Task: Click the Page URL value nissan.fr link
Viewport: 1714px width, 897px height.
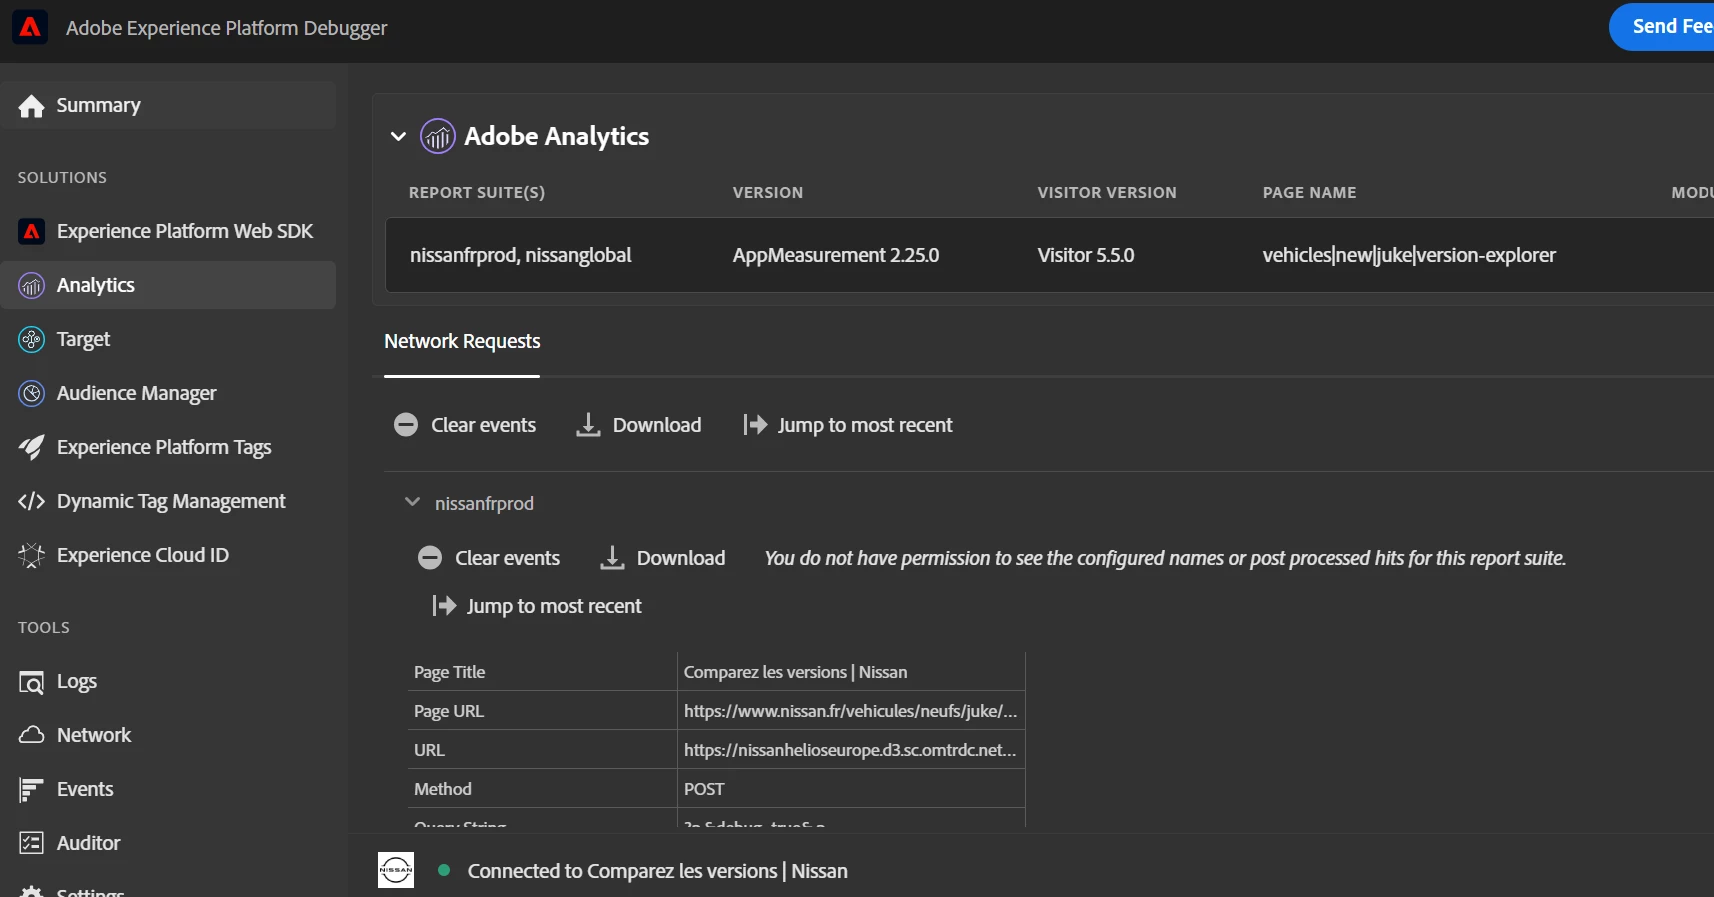Action: [850, 711]
